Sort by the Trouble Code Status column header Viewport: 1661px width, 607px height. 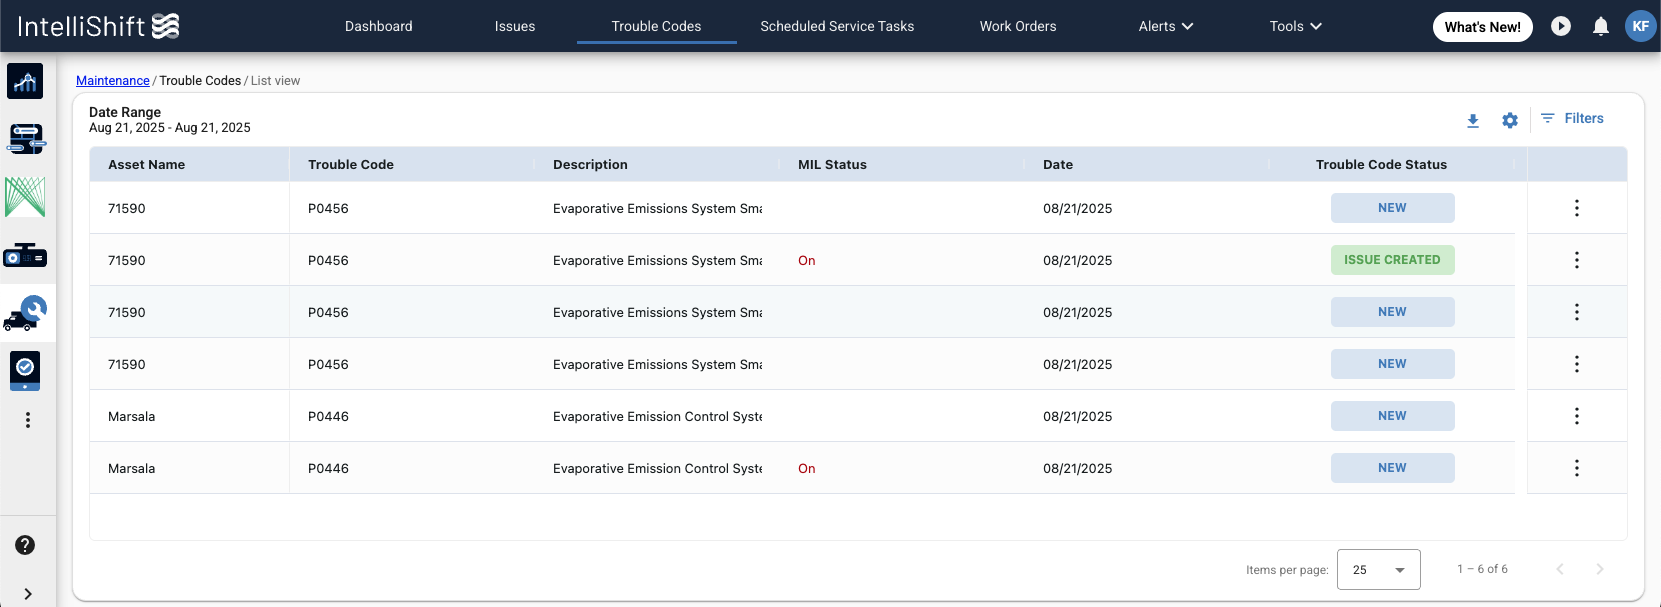pos(1381,165)
